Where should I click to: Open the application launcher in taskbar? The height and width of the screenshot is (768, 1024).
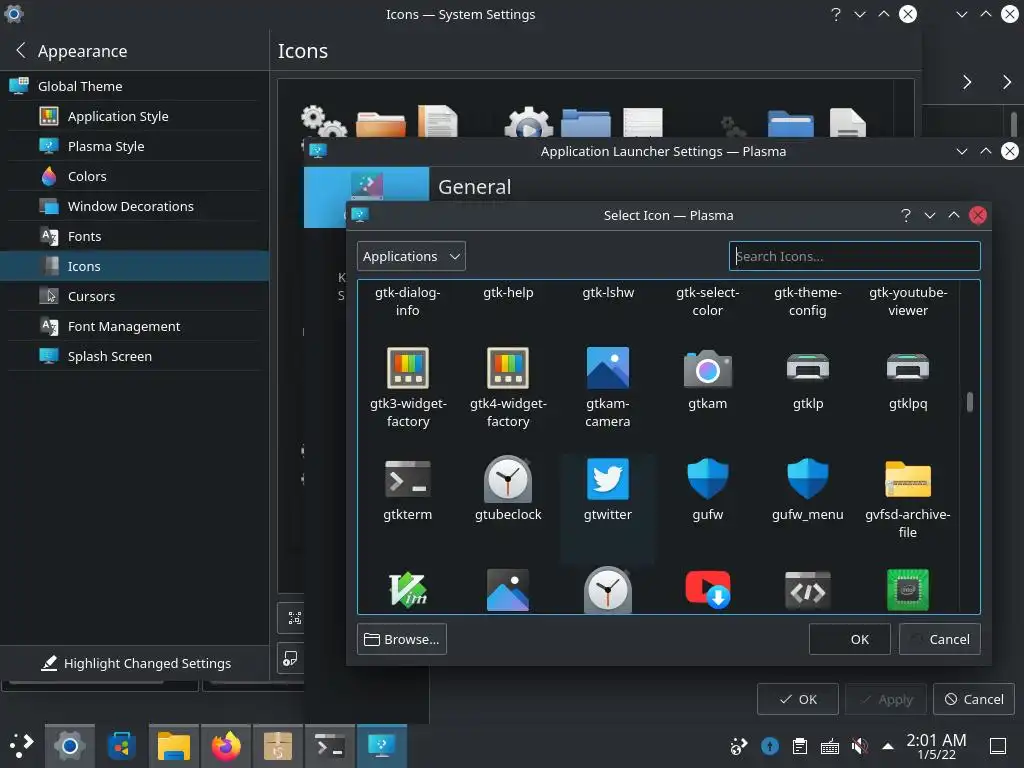(x=21, y=746)
